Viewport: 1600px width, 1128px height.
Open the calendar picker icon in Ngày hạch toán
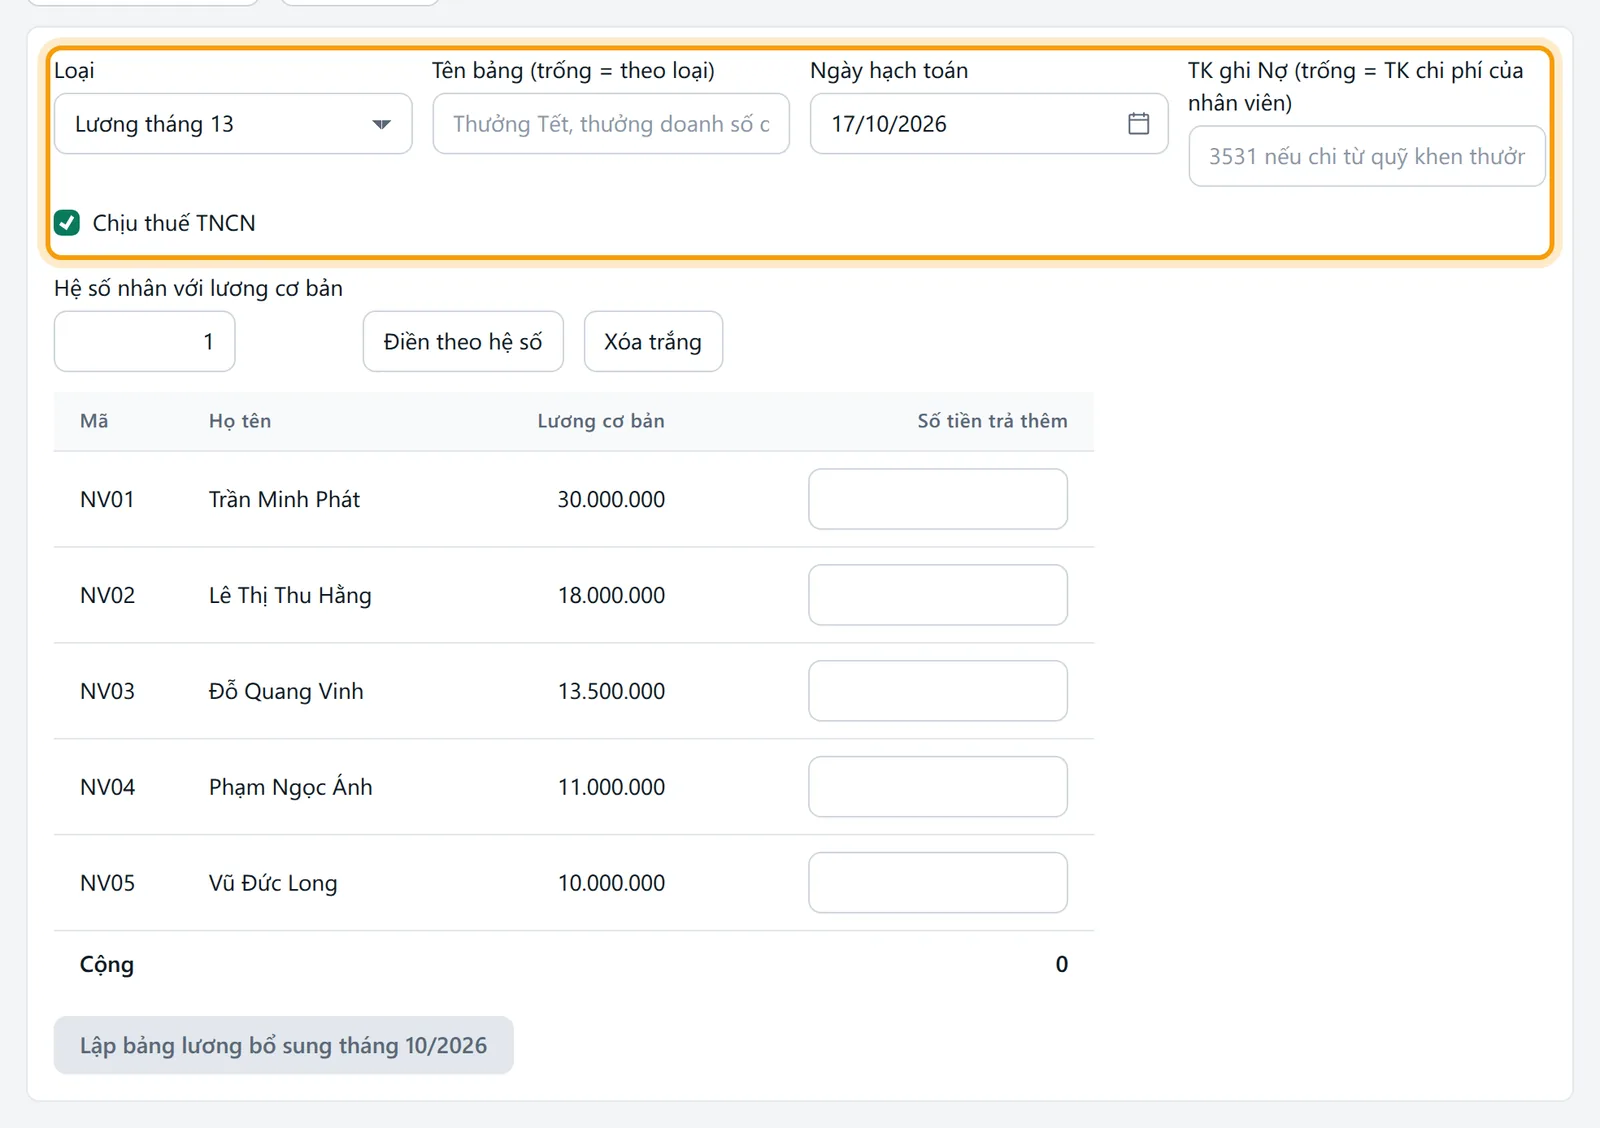point(1138,124)
